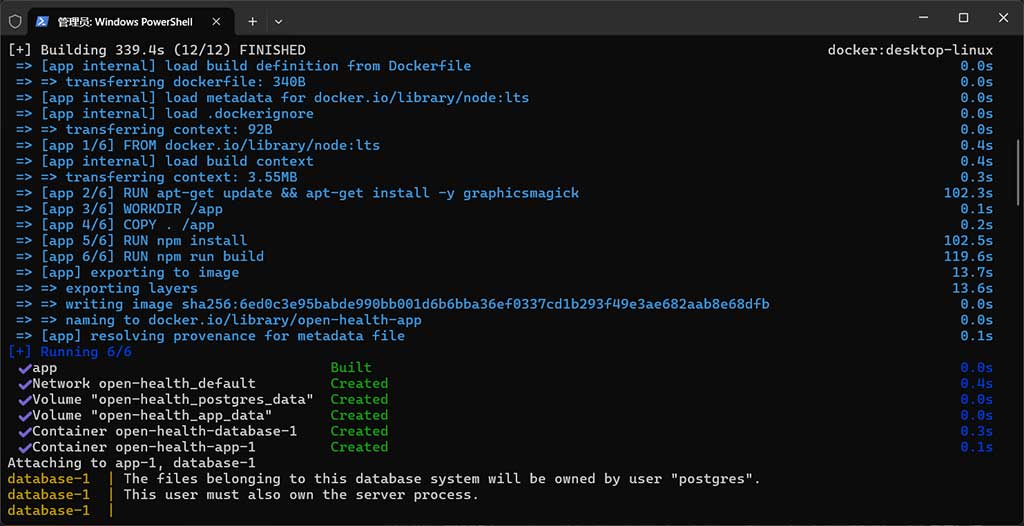Viewport: 1024px width, 526px height.
Task: Click the 'apt-get install -y graphicsmagick' line
Action: tap(297, 193)
